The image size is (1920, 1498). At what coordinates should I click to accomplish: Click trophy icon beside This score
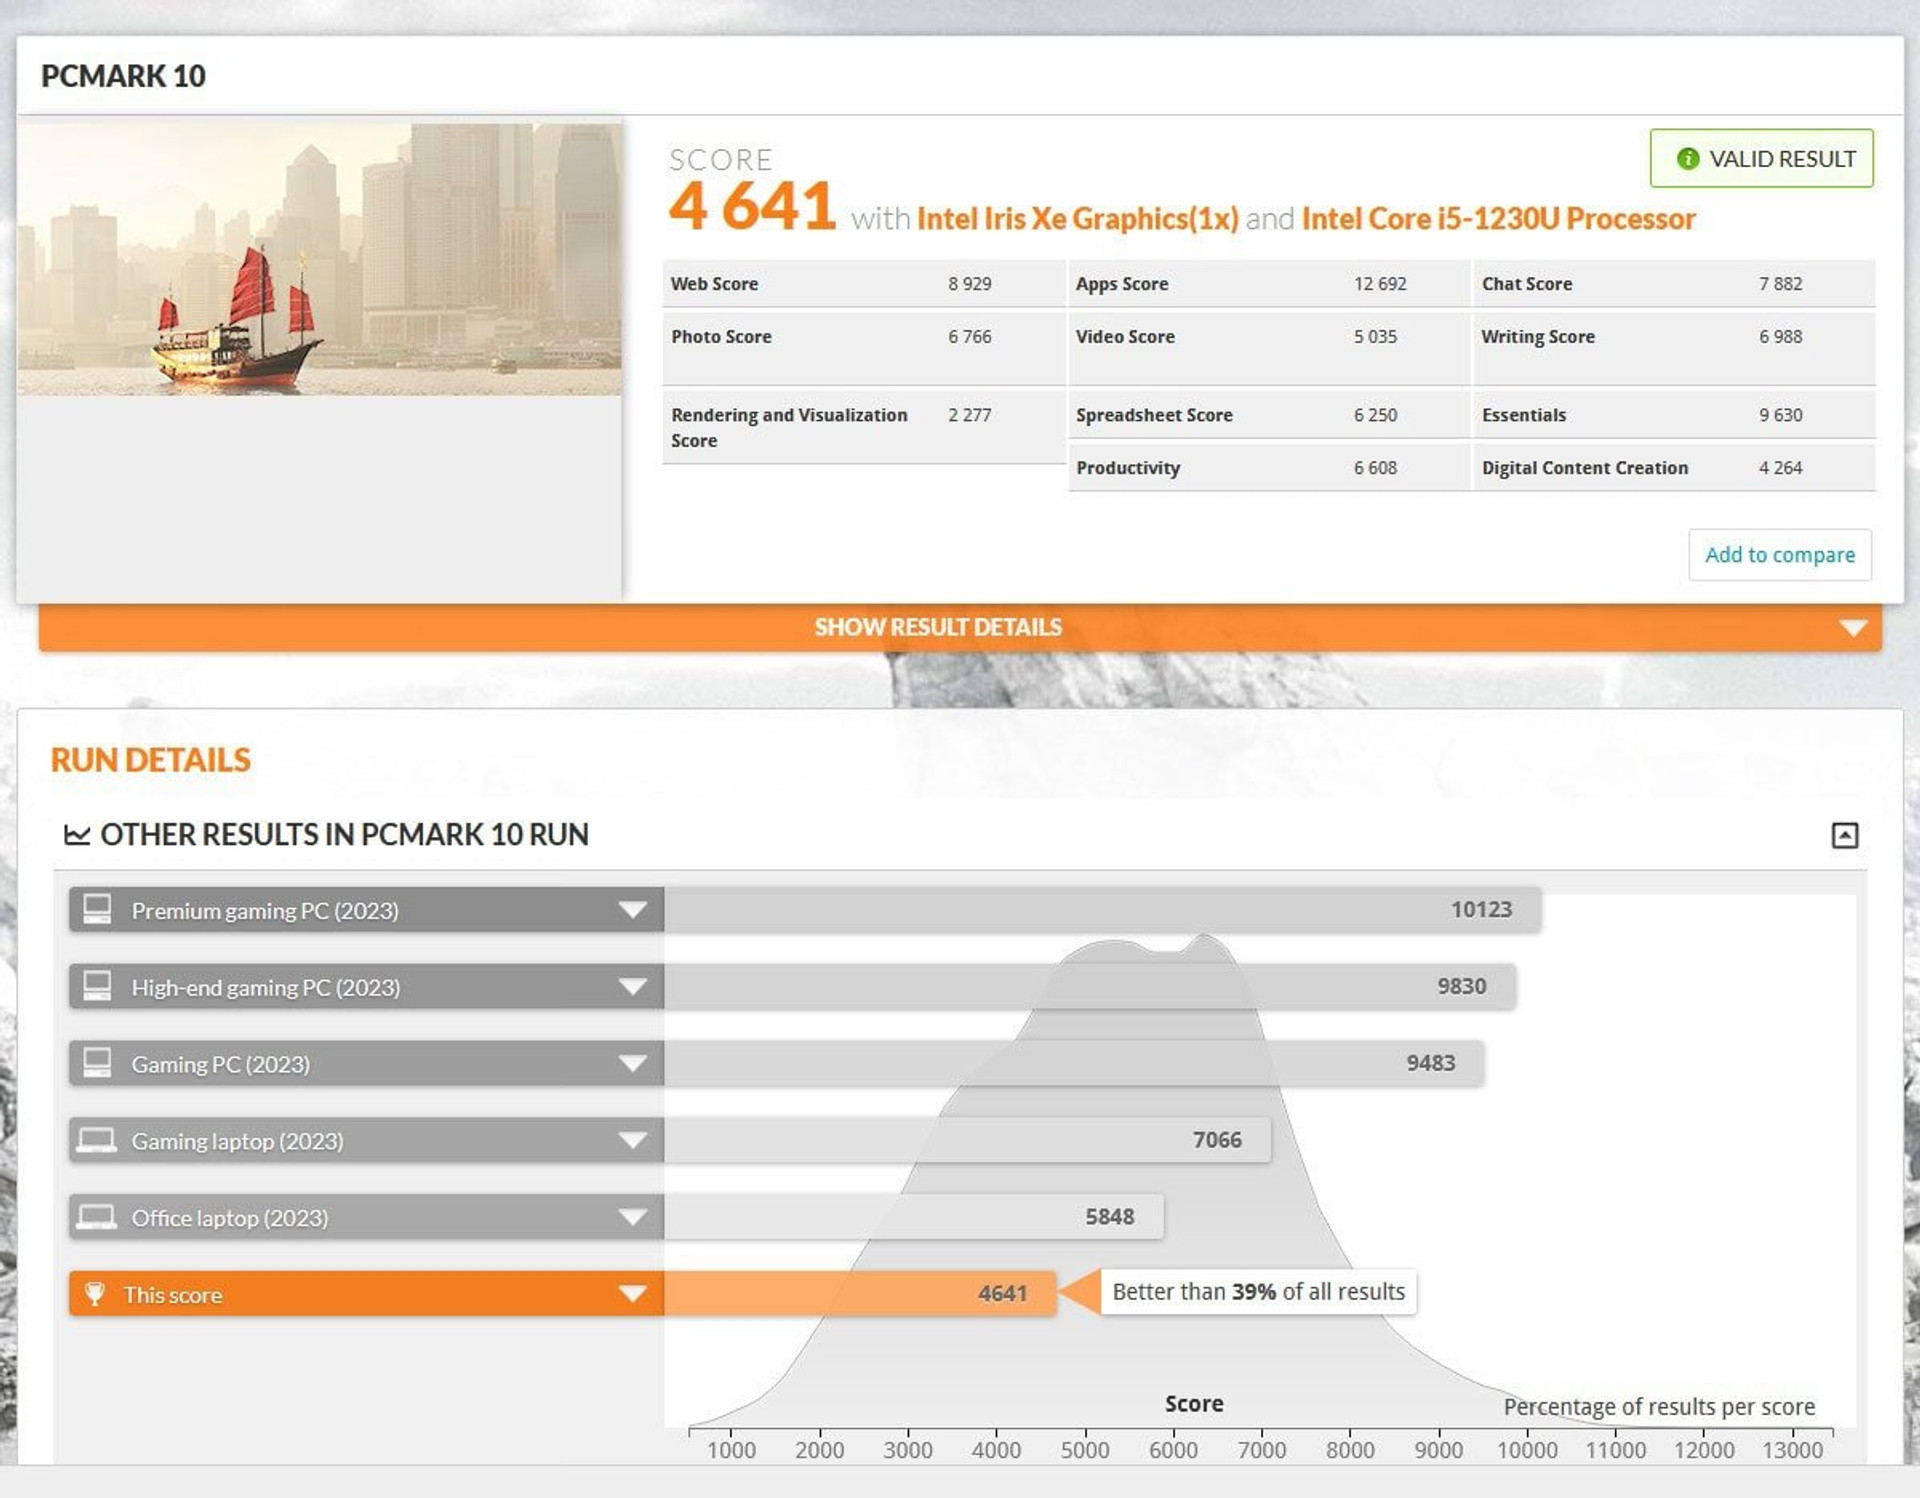click(95, 1294)
